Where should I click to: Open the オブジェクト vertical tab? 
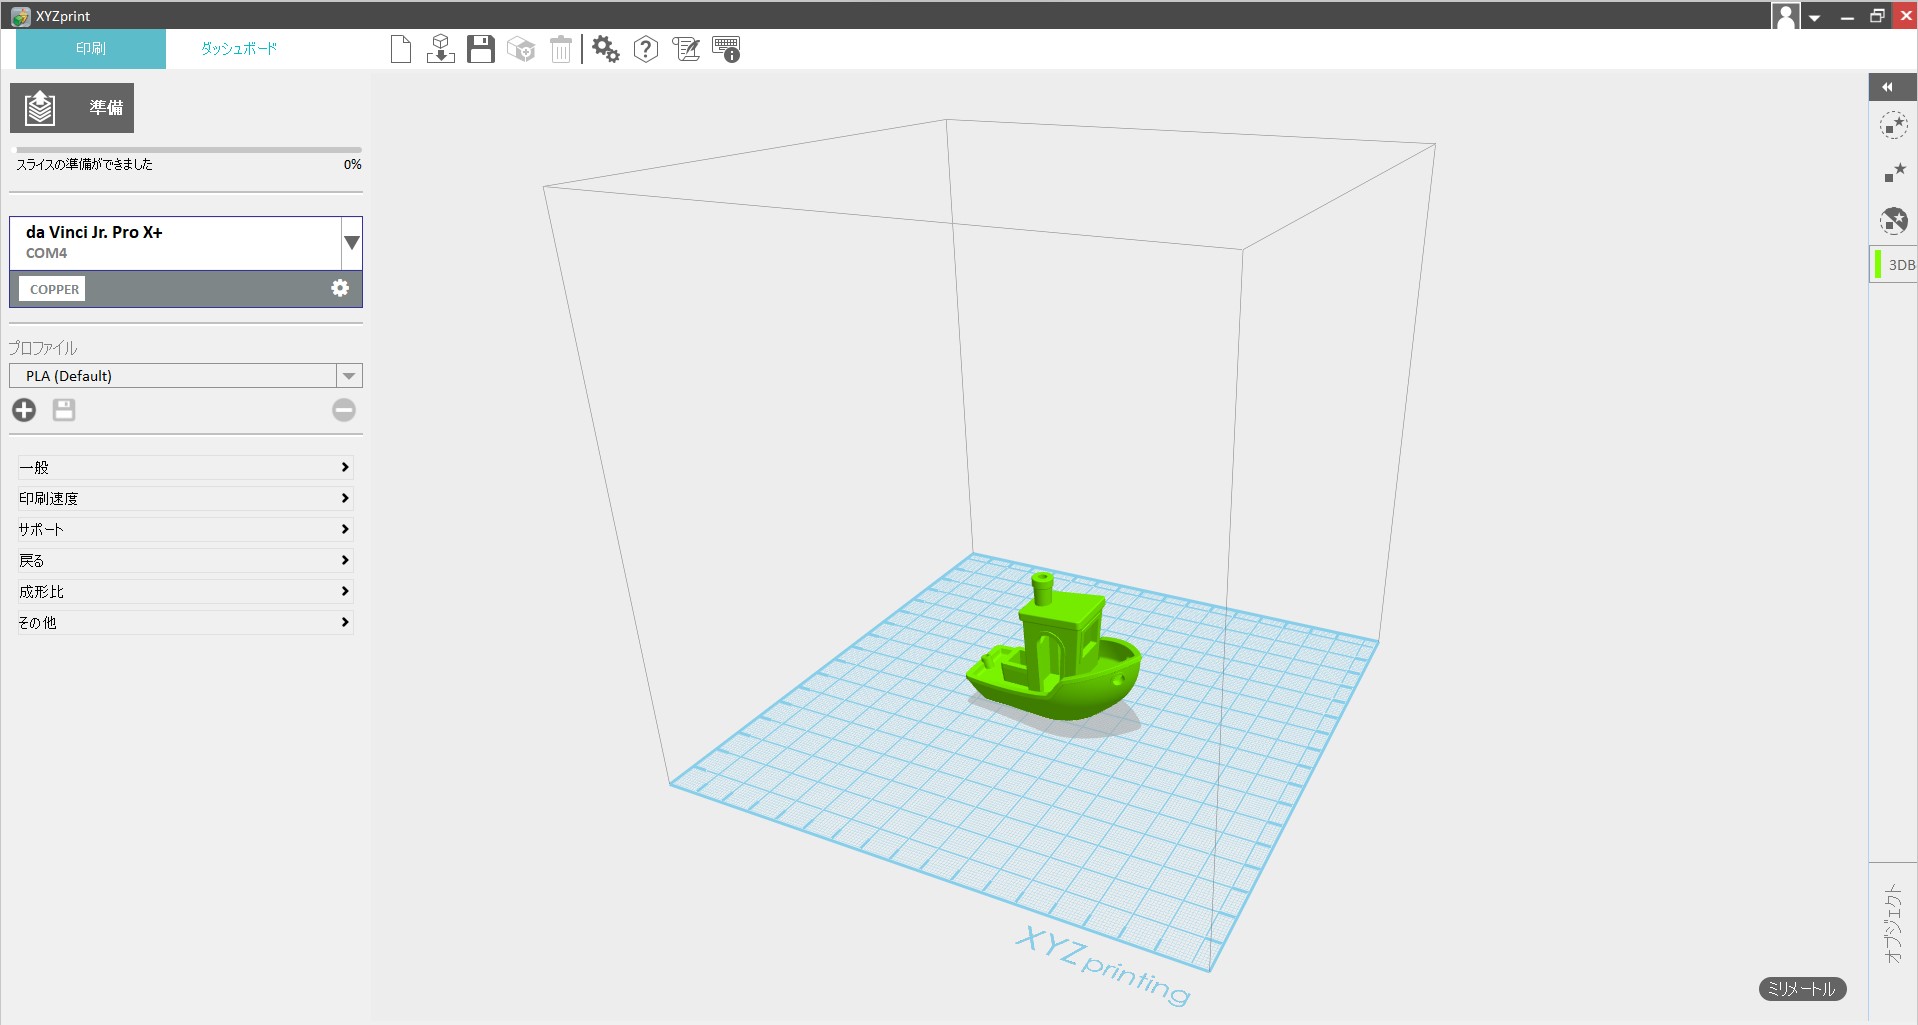(1892, 924)
